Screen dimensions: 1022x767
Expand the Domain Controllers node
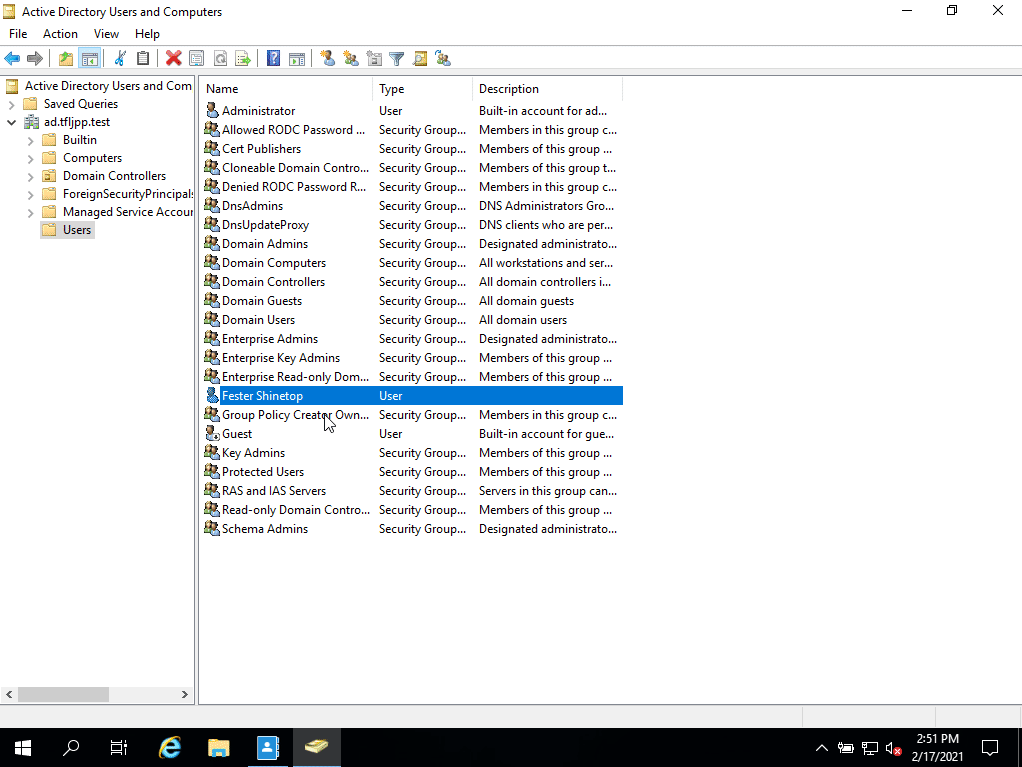31,177
